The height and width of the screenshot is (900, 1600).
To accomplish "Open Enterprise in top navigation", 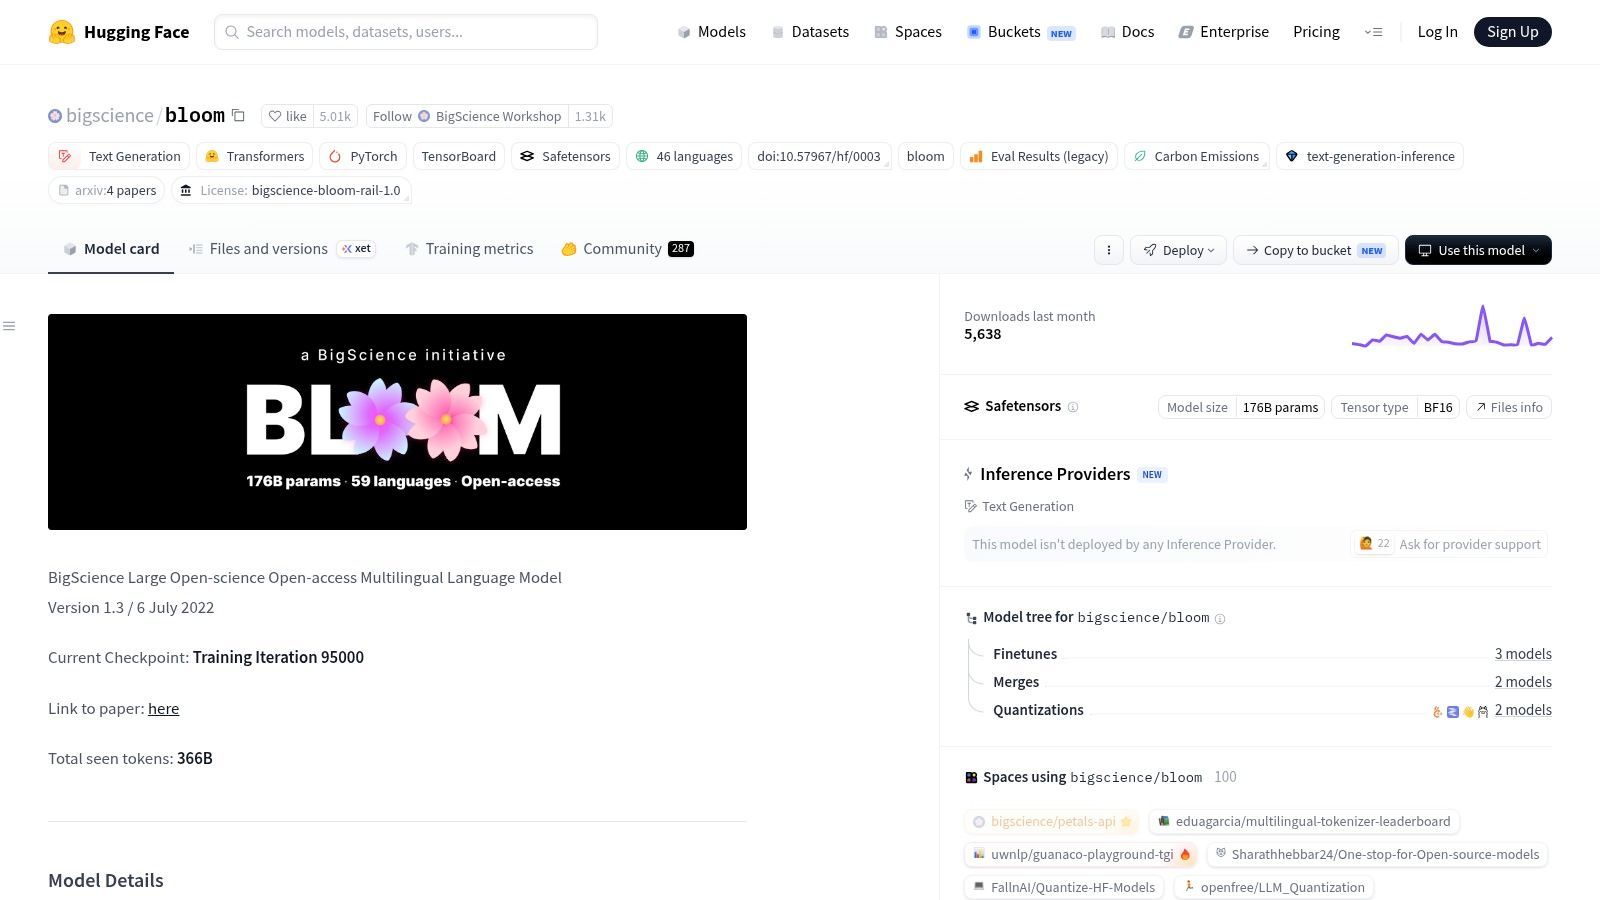I will pos(1224,32).
